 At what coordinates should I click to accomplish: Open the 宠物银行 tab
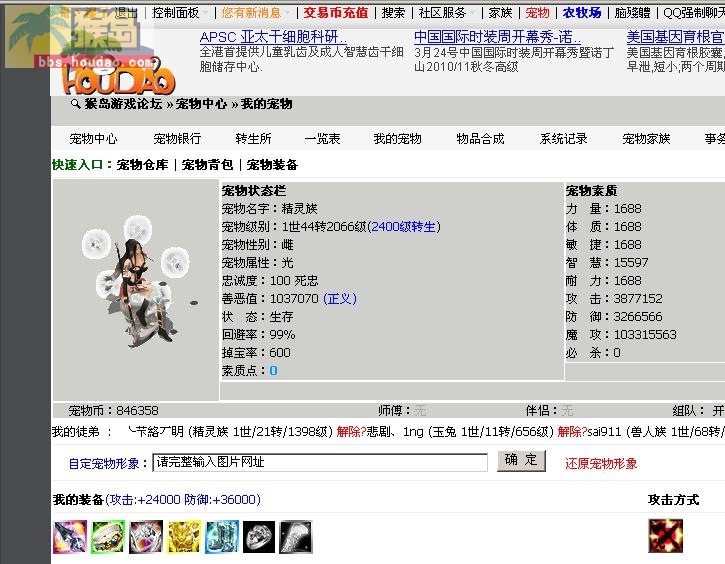(177, 139)
